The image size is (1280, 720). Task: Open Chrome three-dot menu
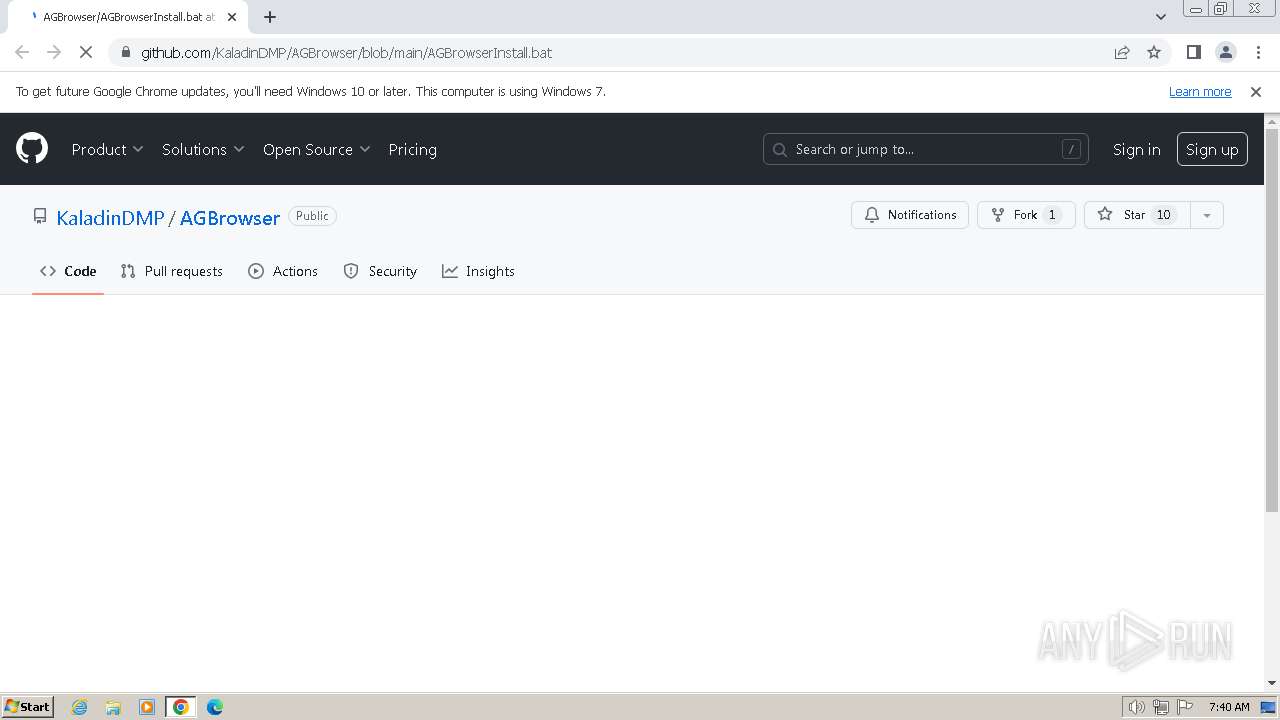(x=1257, y=52)
